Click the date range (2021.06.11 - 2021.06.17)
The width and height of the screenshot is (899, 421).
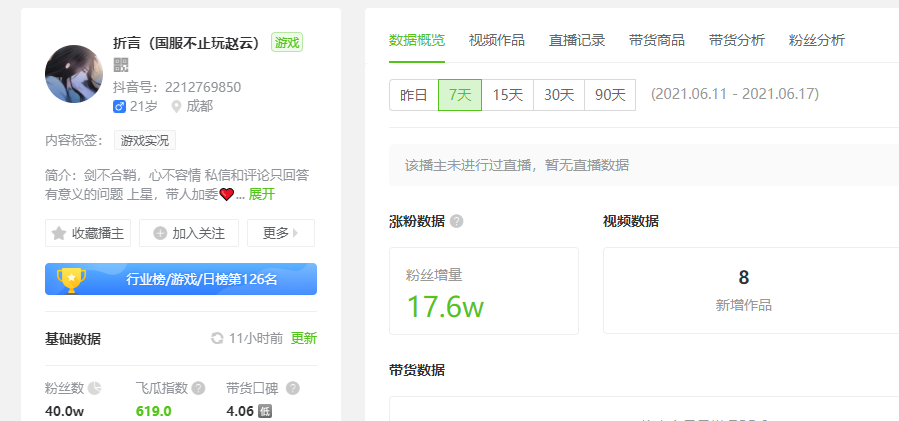click(x=734, y=94)
